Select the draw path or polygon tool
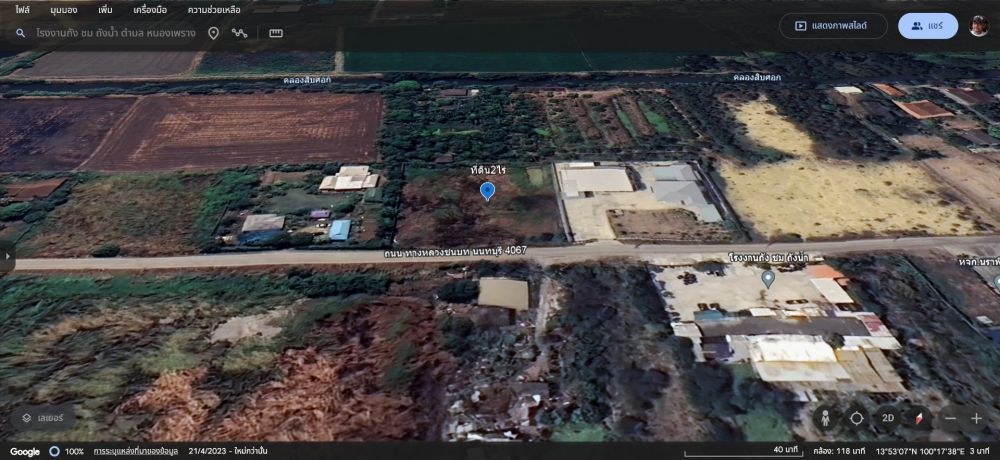This screenshot has height=460, width=1000. pos(240,33)
